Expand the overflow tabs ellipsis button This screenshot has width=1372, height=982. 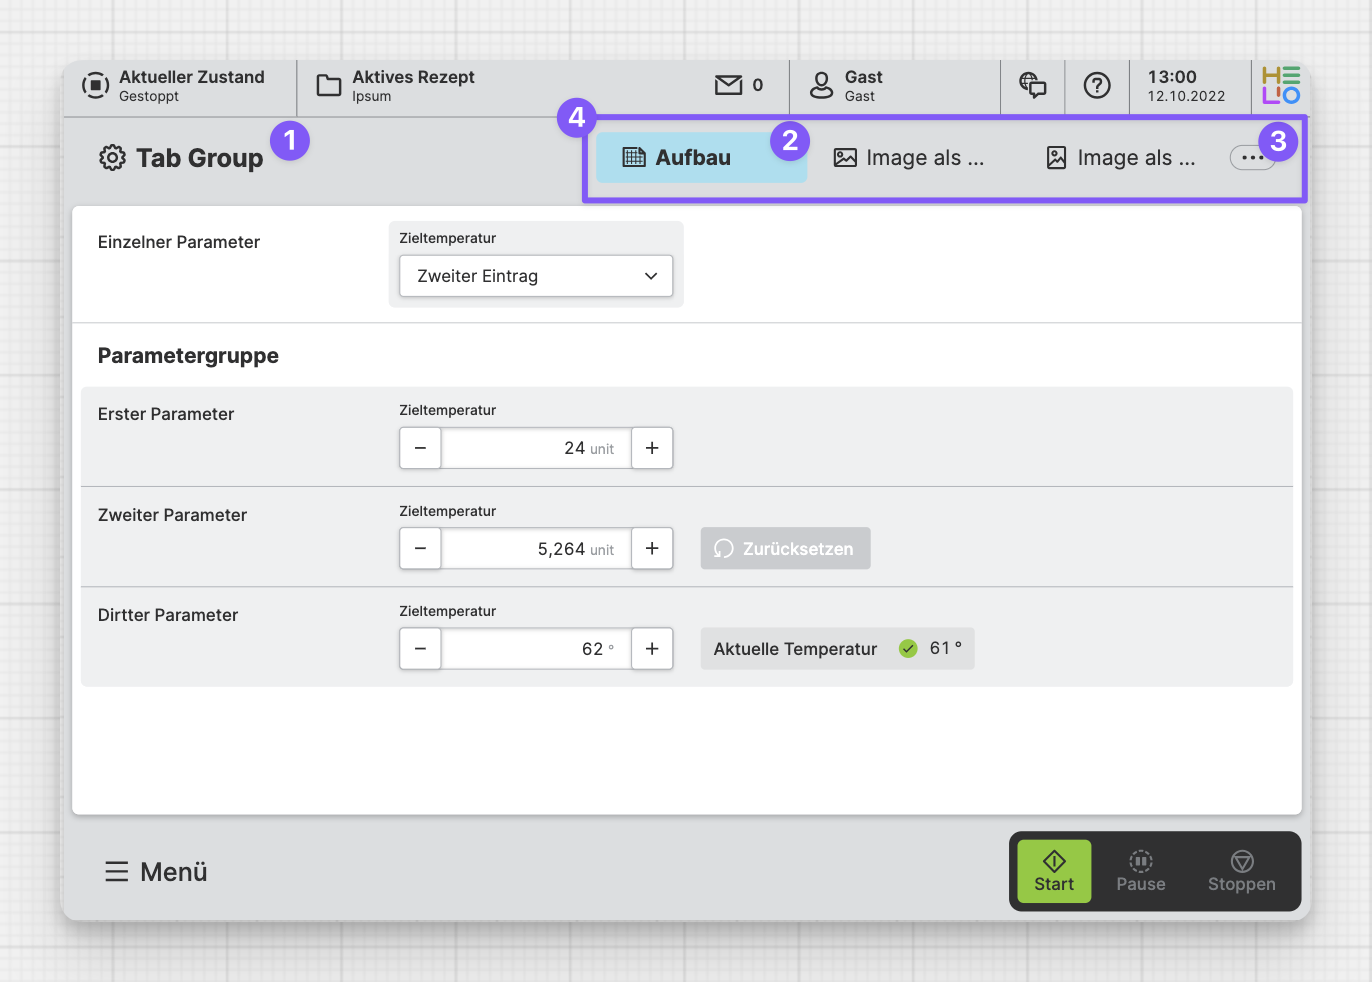tap(1251, 158)
